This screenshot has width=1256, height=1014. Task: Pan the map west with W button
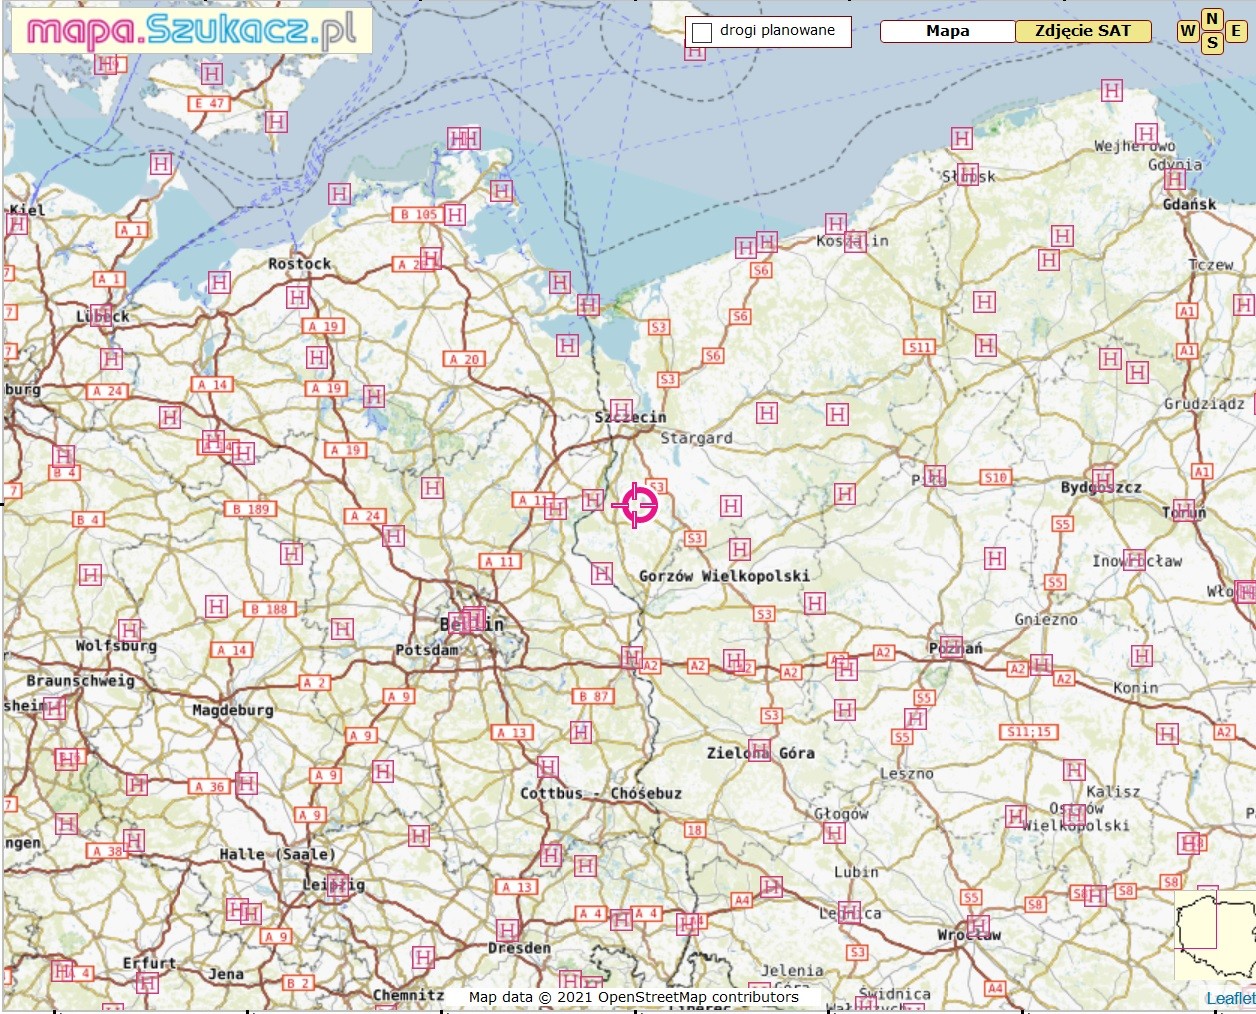(1187, 31)
